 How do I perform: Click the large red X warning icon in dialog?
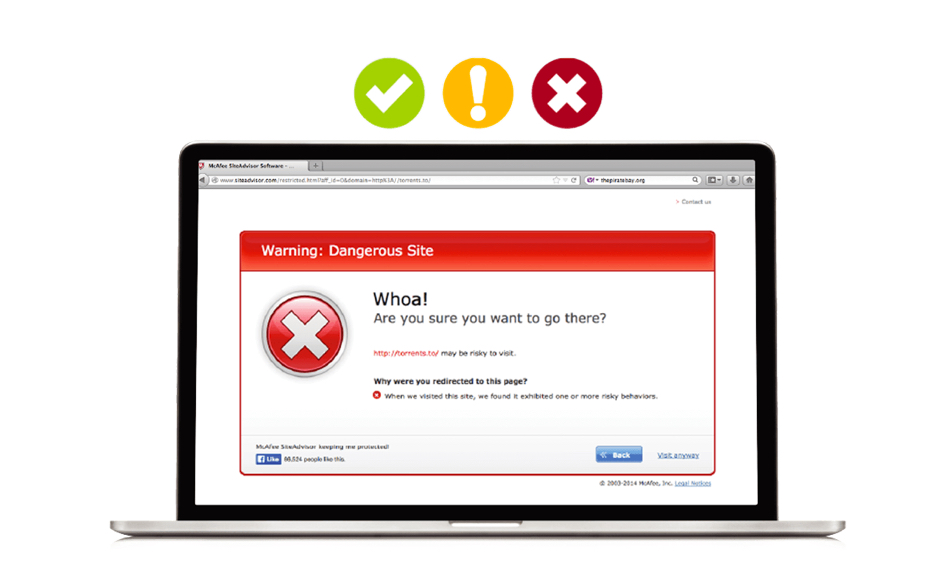coord(304,334)
